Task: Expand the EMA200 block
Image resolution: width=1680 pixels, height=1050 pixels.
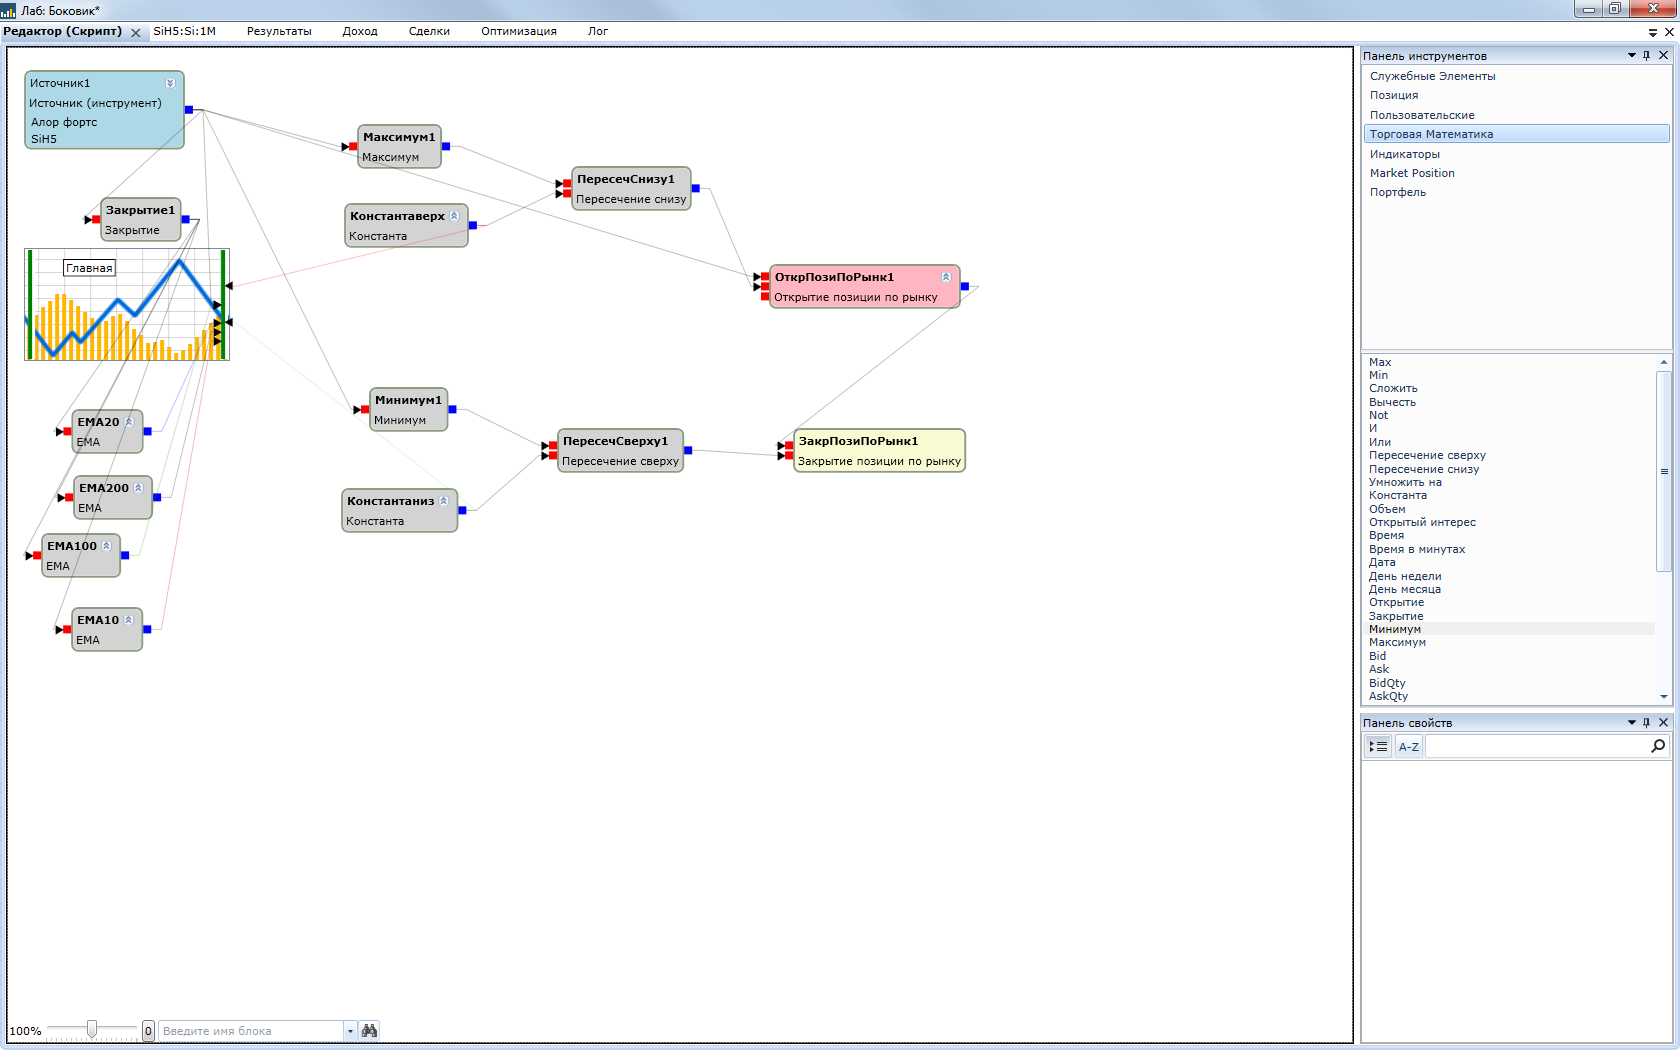Action: tap(139, 488)
